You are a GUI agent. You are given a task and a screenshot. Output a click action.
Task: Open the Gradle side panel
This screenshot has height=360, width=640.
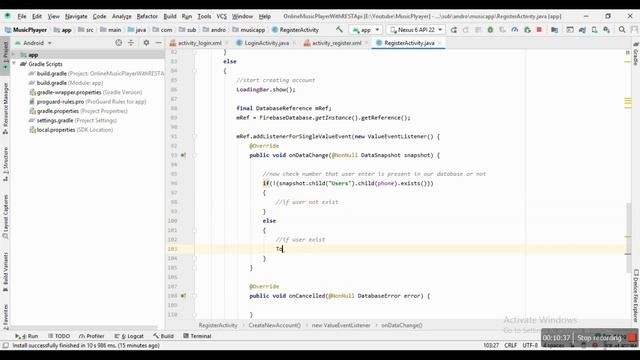(636, 54)
